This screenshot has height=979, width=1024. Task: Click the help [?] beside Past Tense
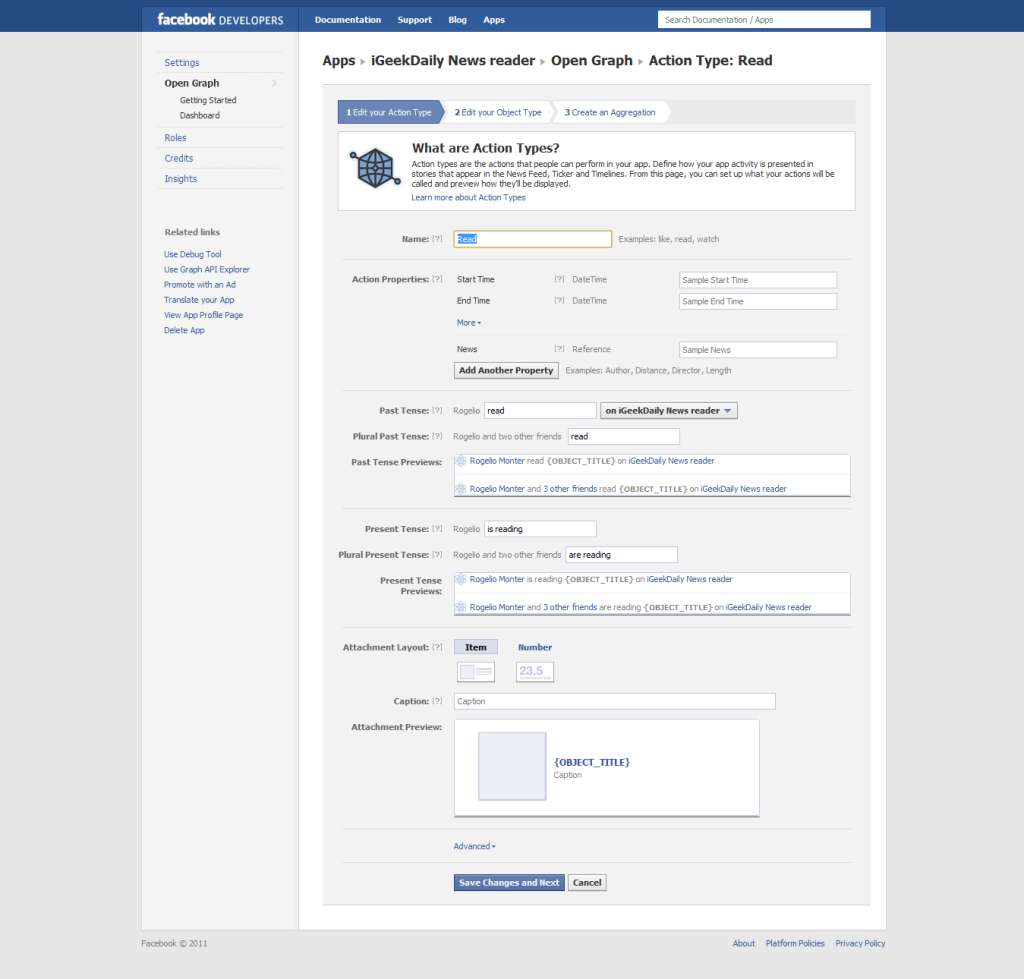pyautogui.click(x=437, y=411)
